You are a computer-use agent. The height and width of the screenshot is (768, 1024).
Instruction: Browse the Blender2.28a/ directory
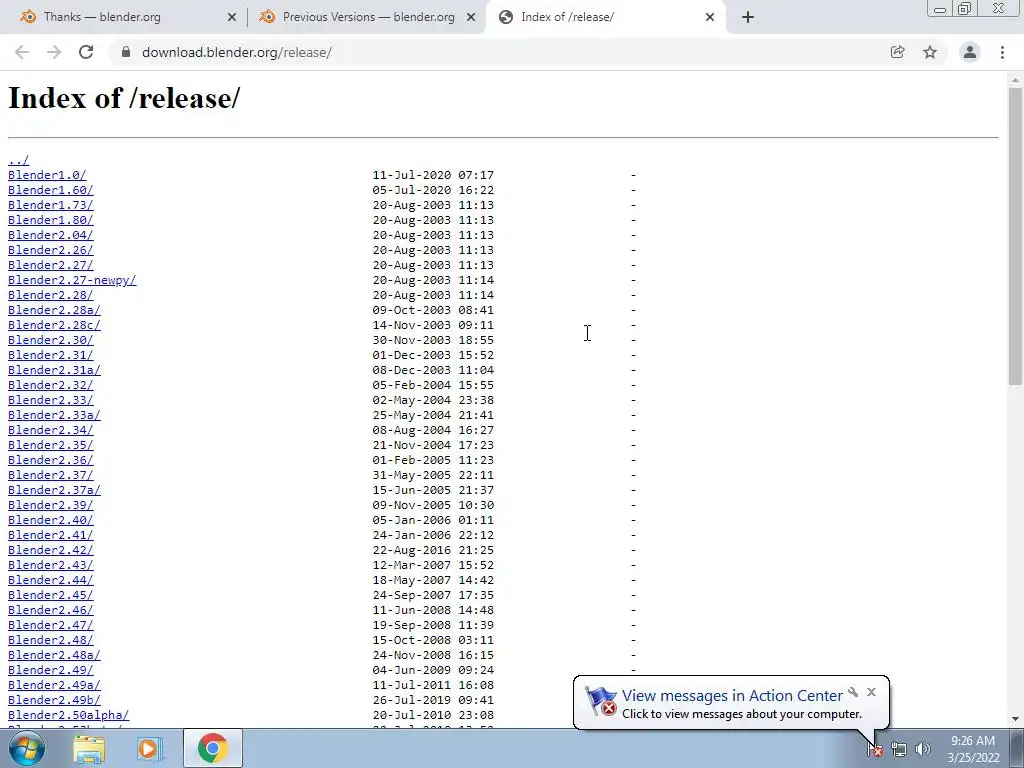click(54, 310)
